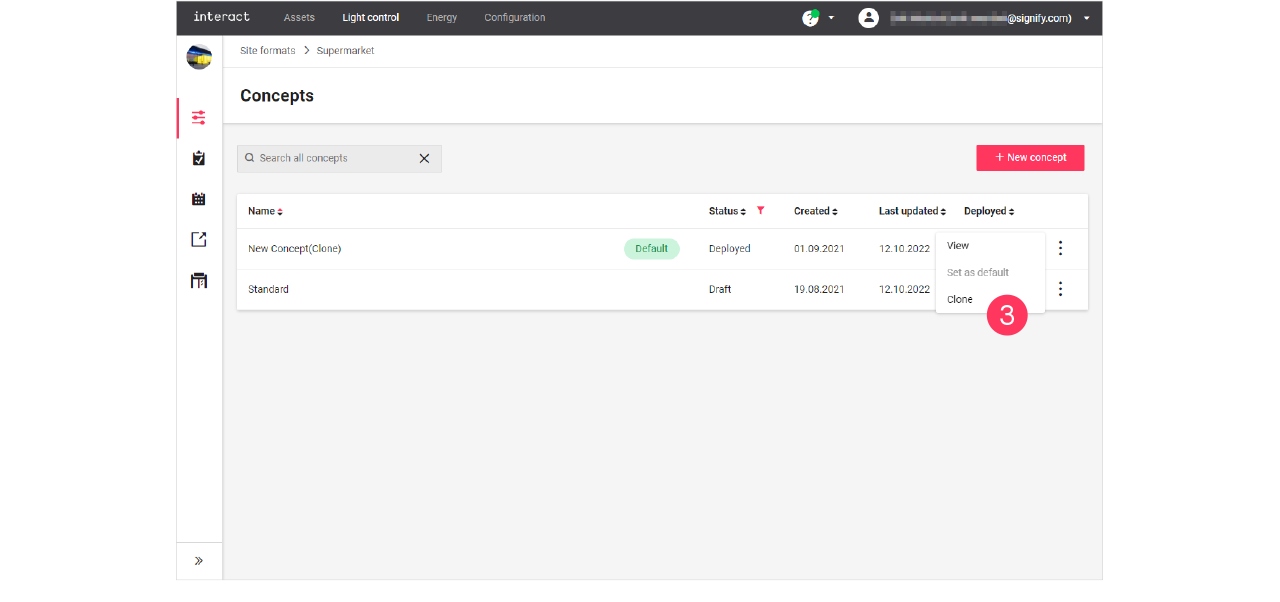
Task: Clear the search field with the X icon
Action: click(x=424, y=158)
